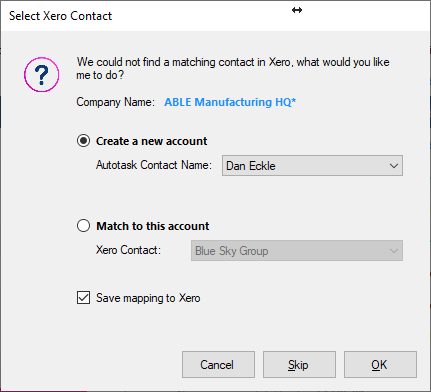431x392 pixels.
Task: Click the Save mapping to Xero label
Action: pos(148,298)
